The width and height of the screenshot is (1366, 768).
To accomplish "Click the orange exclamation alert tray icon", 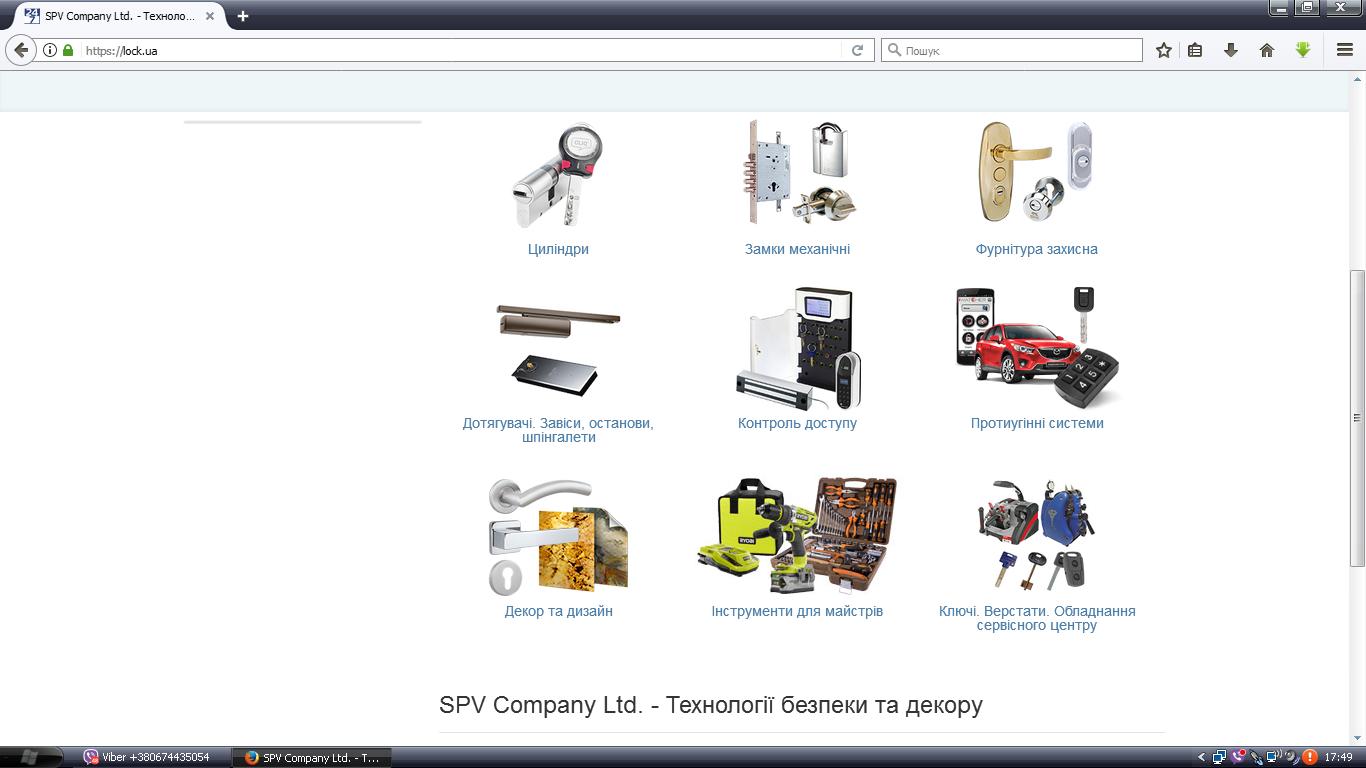I will coord(1309,758).
